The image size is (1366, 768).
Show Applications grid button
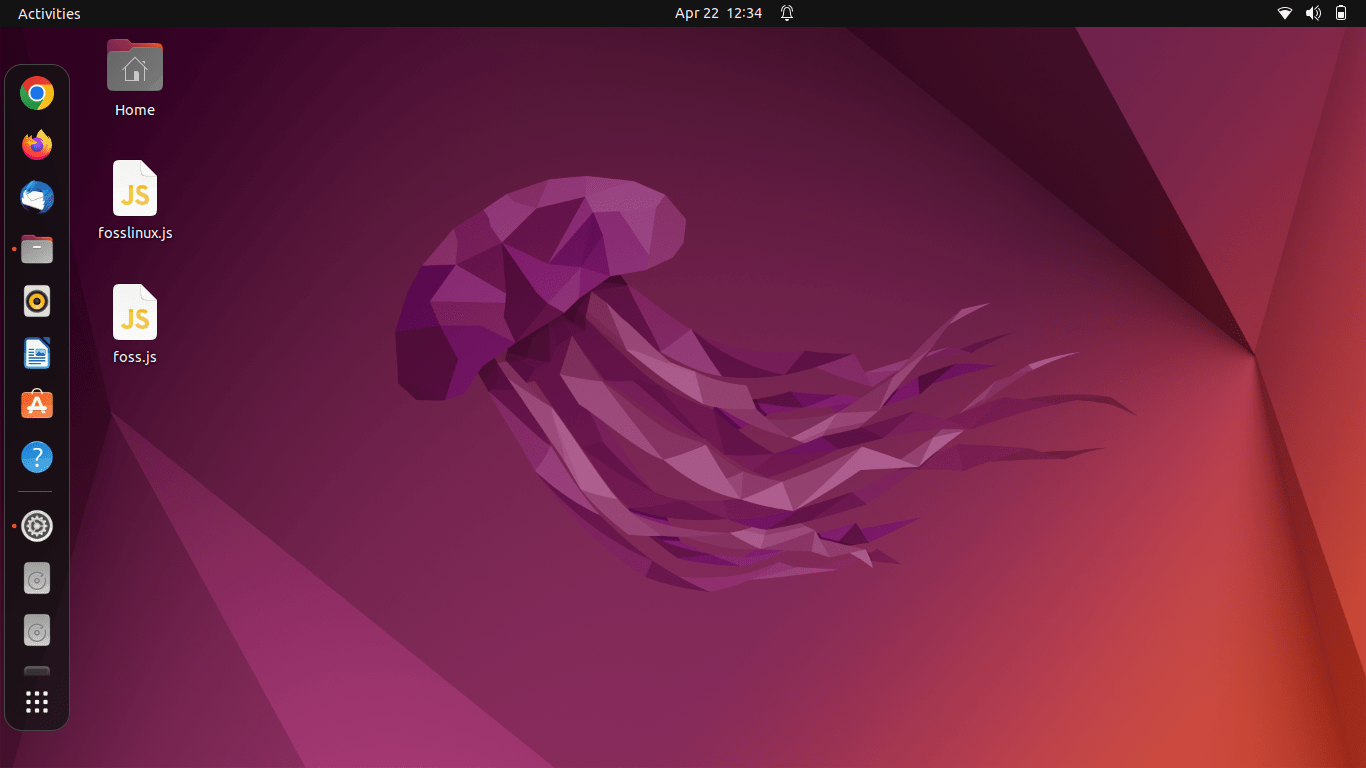click(x=37, y=702)
